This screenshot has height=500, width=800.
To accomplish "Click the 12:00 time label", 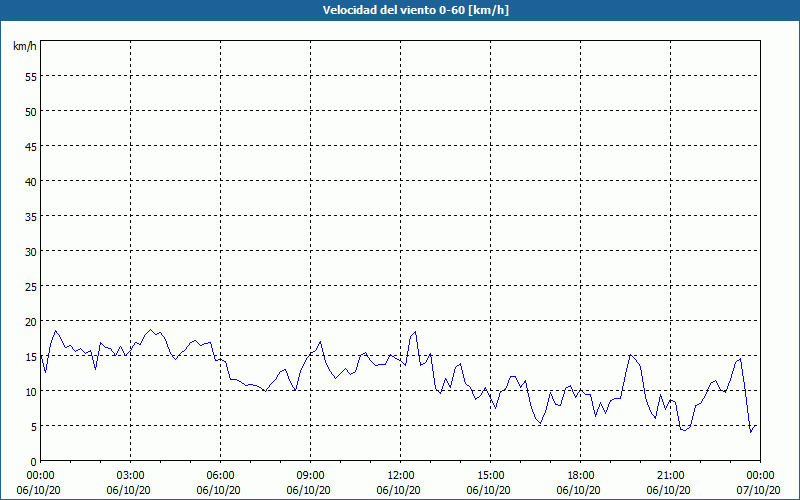I will coord(401,476).
